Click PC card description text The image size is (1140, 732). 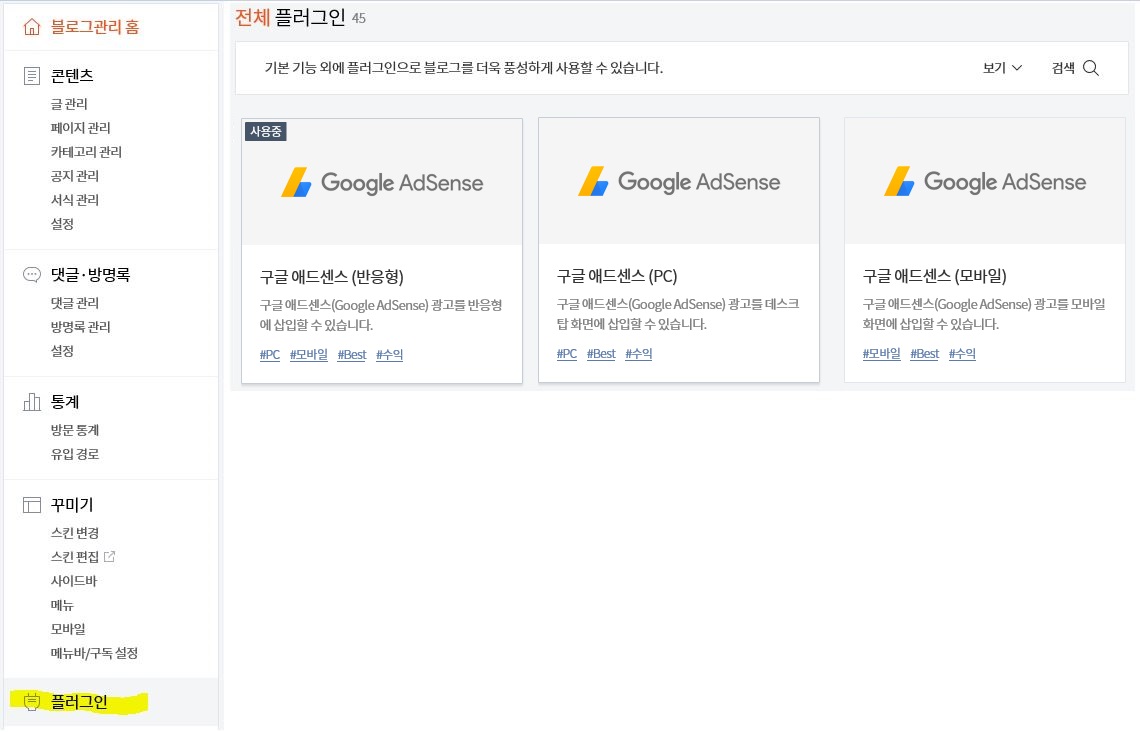(678, 314)
